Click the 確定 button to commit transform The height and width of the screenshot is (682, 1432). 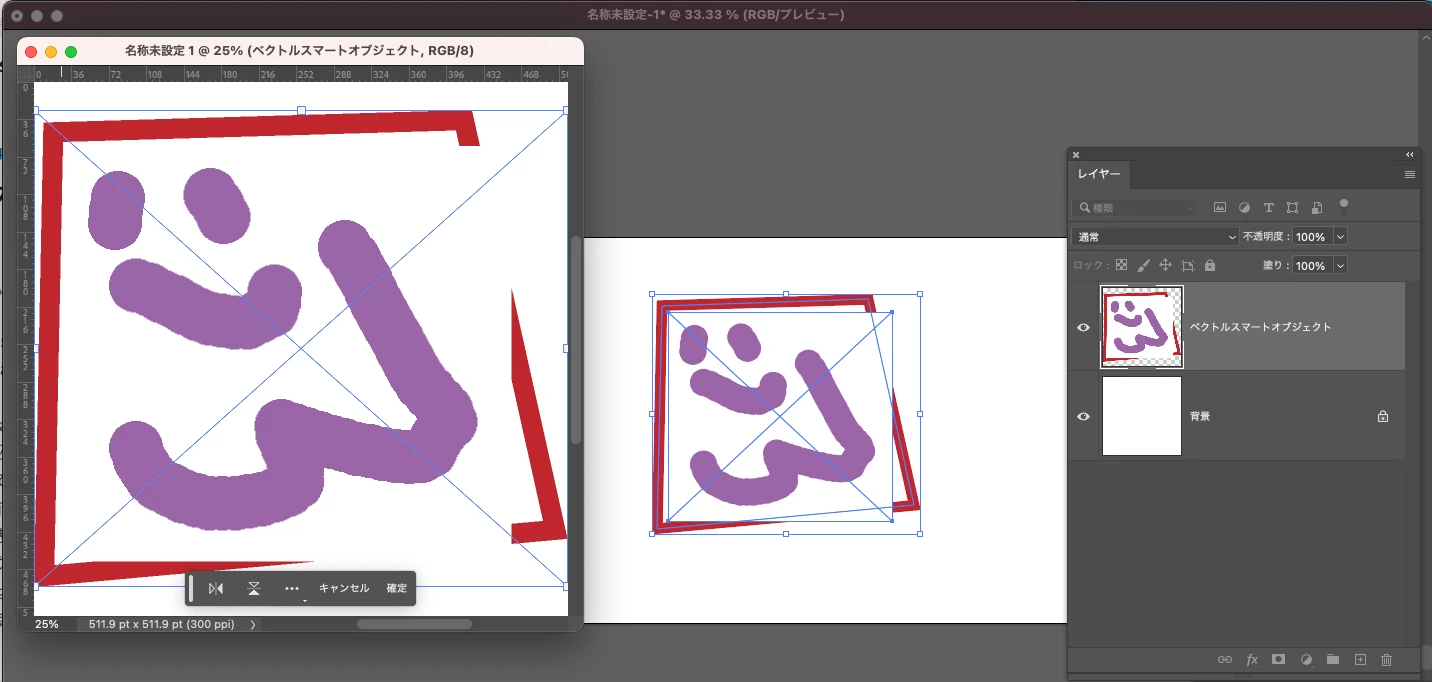coord(397,588)
